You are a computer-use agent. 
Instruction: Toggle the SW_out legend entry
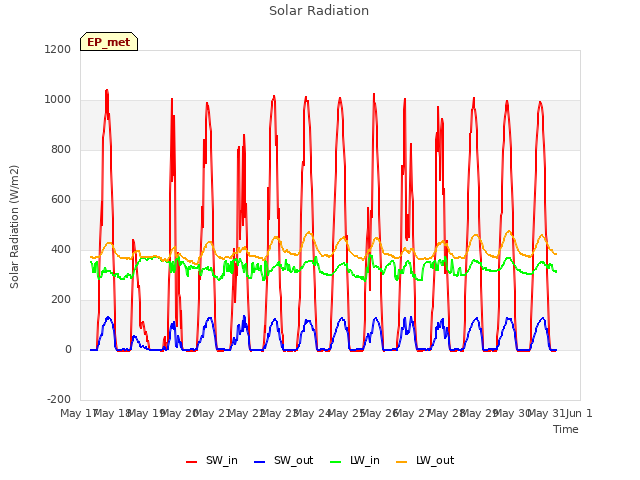284,460
